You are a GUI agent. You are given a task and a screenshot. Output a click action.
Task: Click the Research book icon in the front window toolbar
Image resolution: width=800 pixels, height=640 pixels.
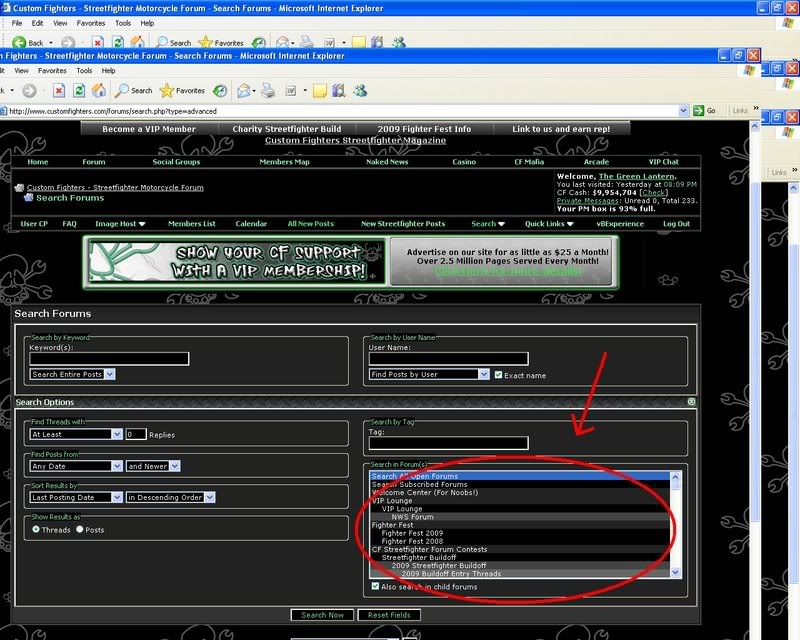(x=339, y=91)
